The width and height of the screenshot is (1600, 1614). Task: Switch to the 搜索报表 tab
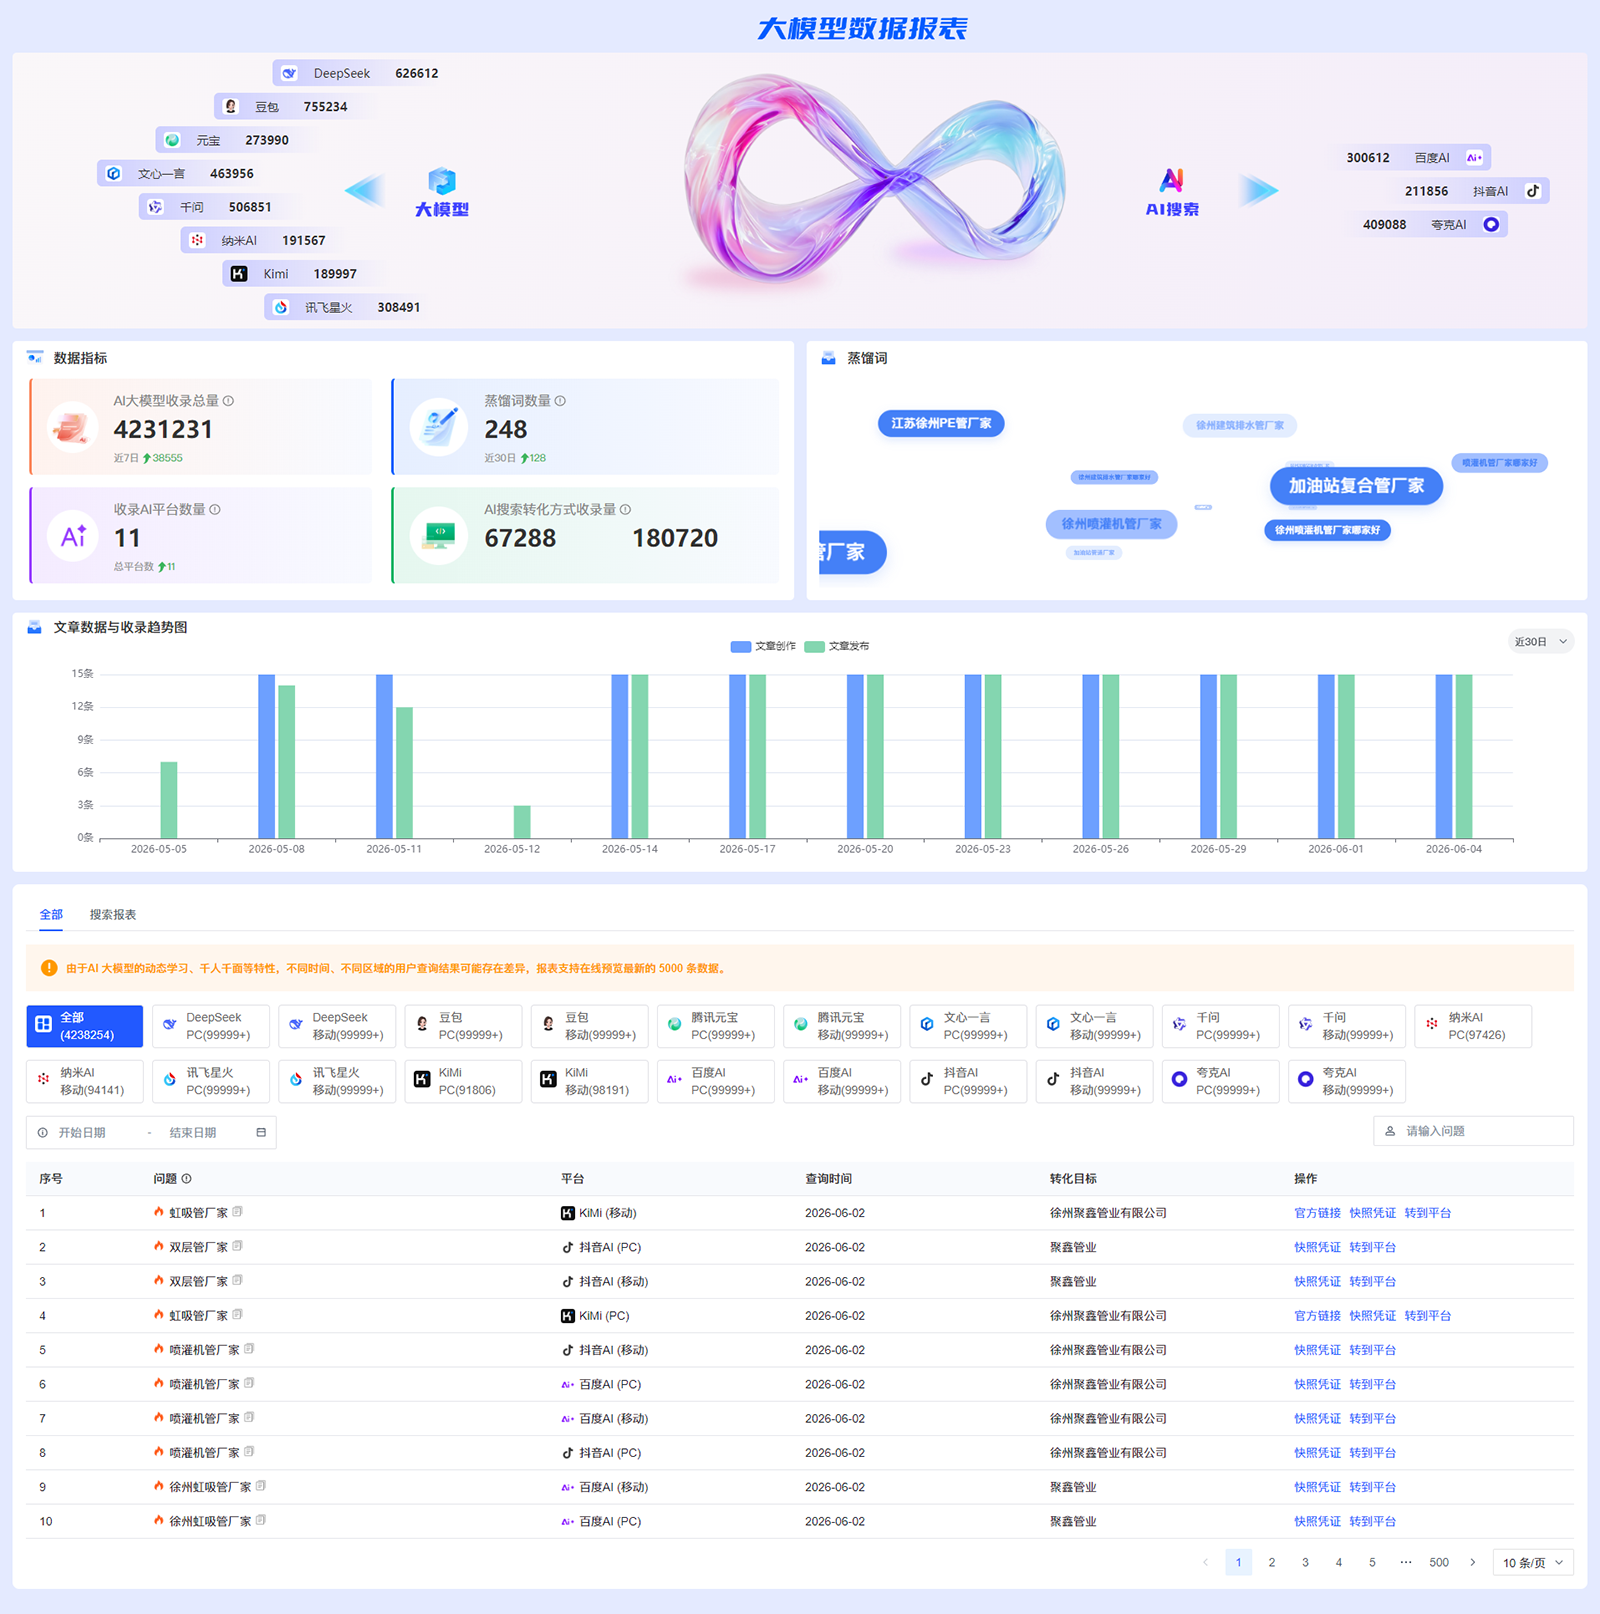pos(113,914)
